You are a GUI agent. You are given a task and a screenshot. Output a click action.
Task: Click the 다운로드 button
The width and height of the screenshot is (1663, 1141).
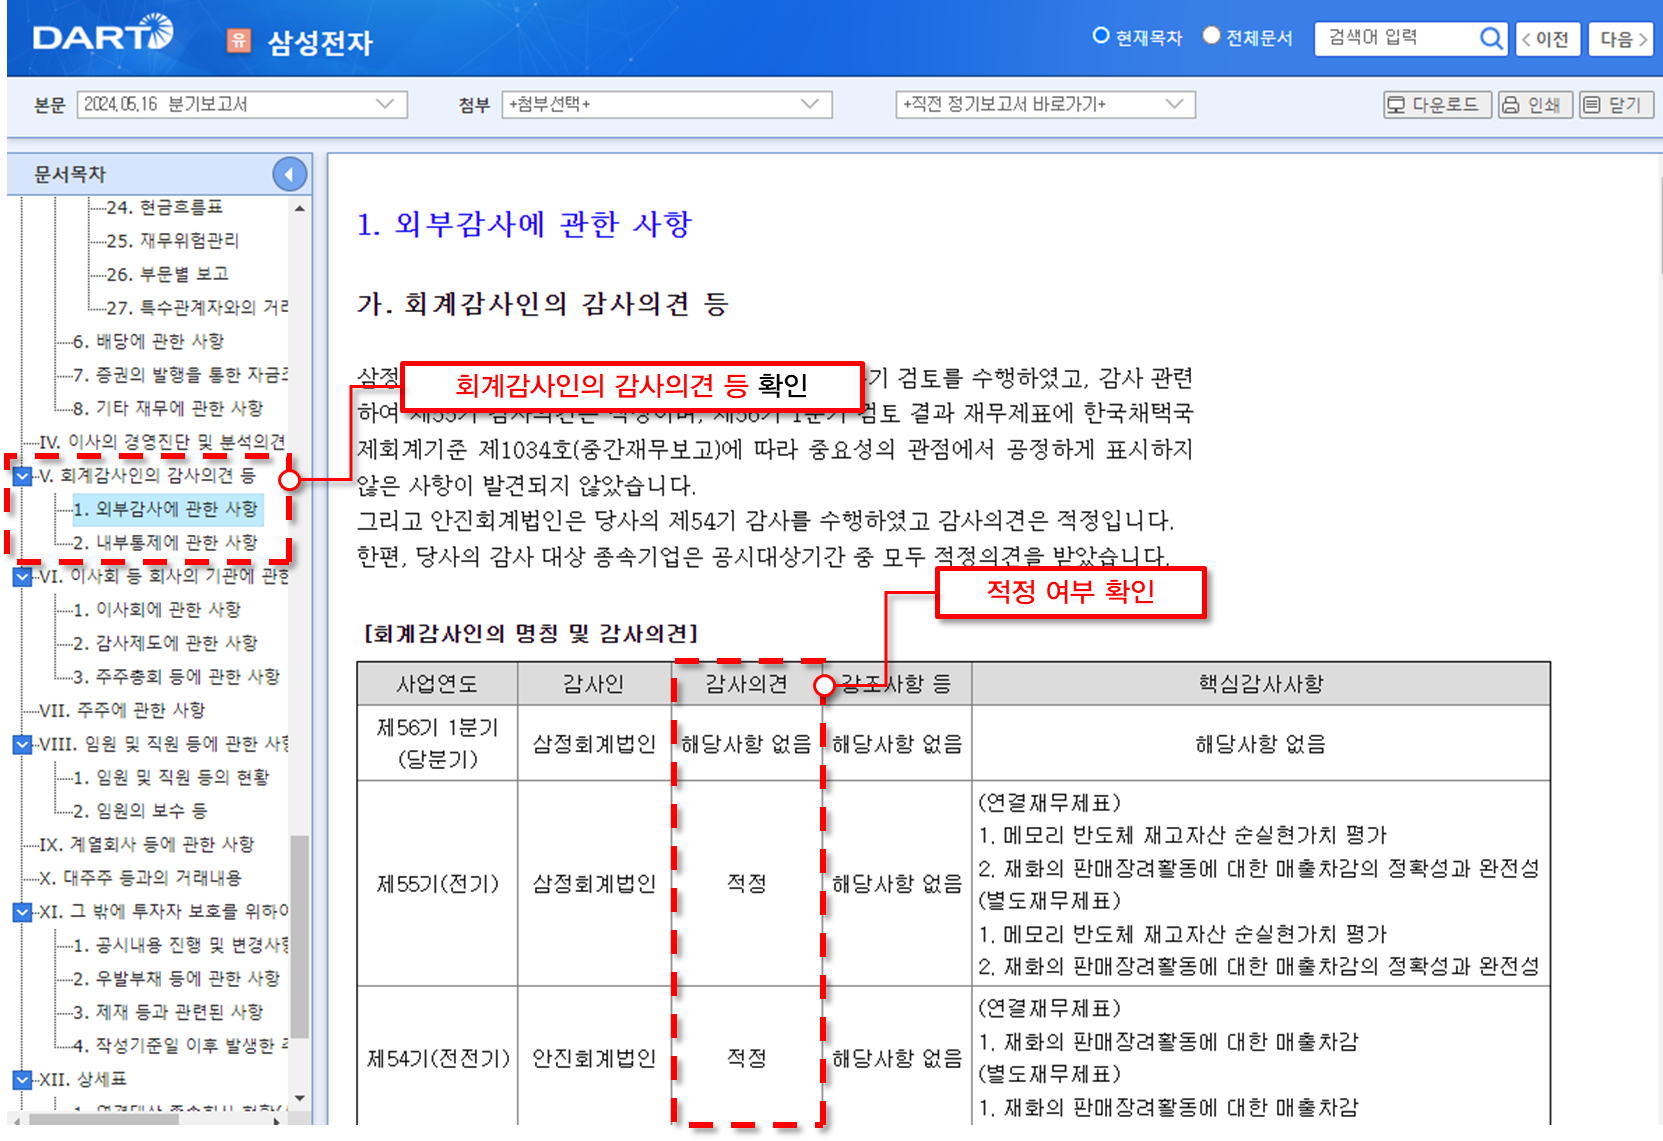click(1436, 104)
